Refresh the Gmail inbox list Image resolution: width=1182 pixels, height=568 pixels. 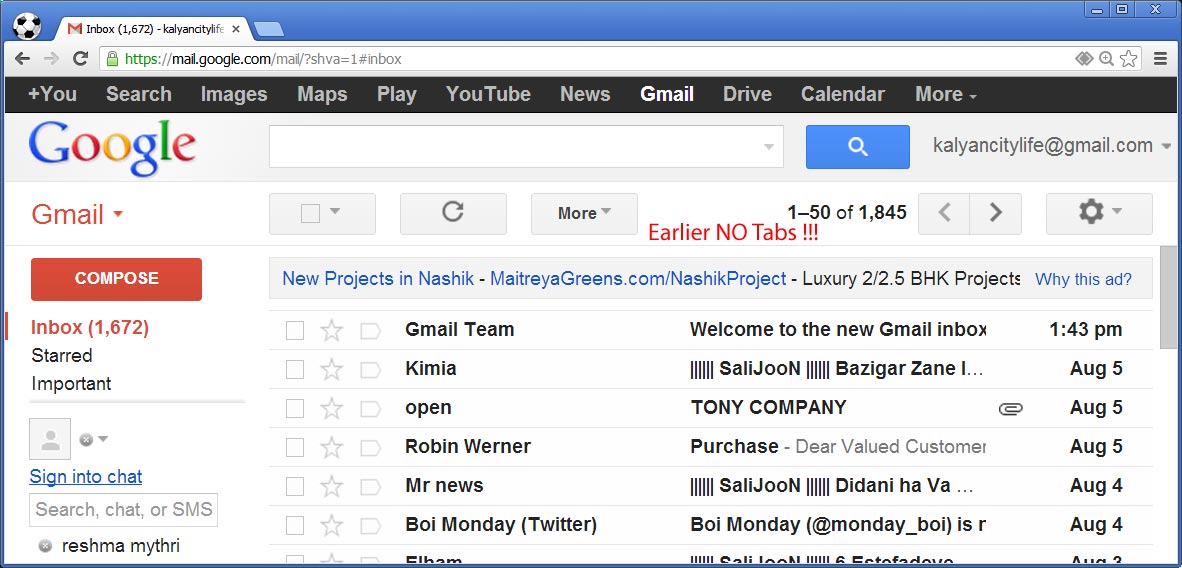click(453, 213)
